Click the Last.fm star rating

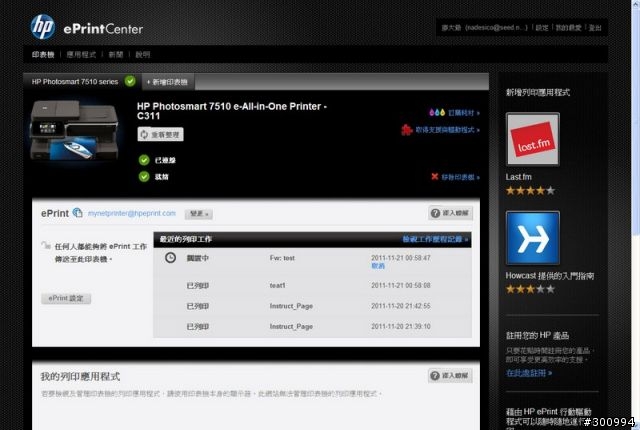[x=530, y=191]
